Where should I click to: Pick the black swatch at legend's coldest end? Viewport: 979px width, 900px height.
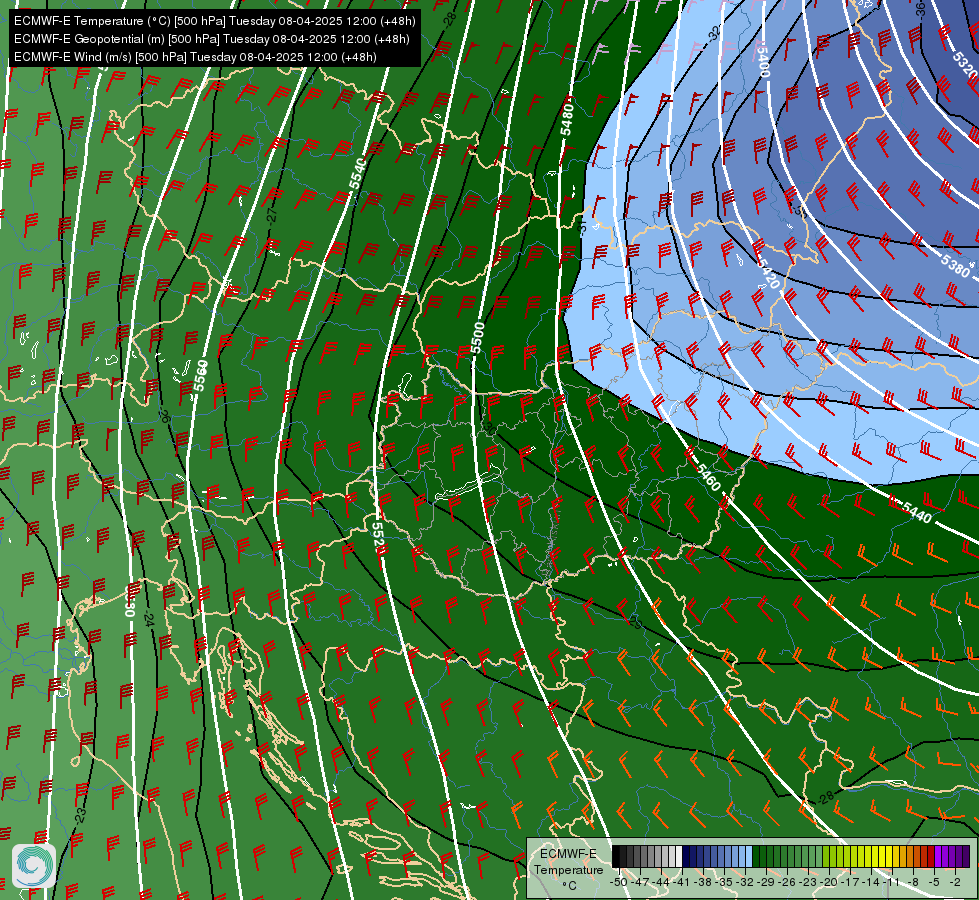pos(616,856)
